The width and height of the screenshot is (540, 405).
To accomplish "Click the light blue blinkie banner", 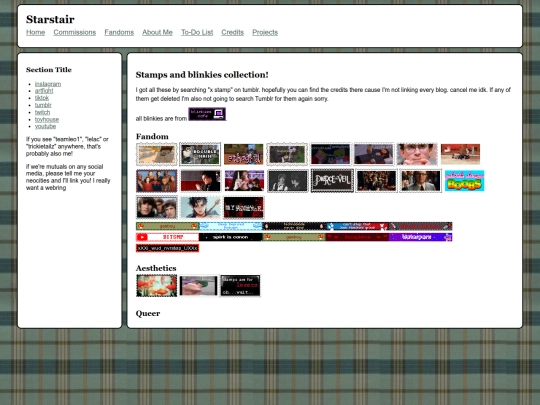I will click(x=231, y=226).
